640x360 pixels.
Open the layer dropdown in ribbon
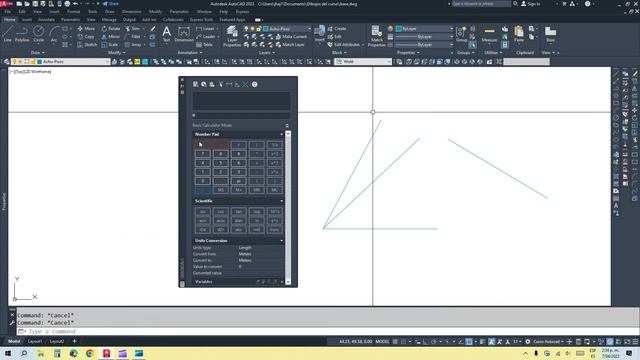(309, 29)
